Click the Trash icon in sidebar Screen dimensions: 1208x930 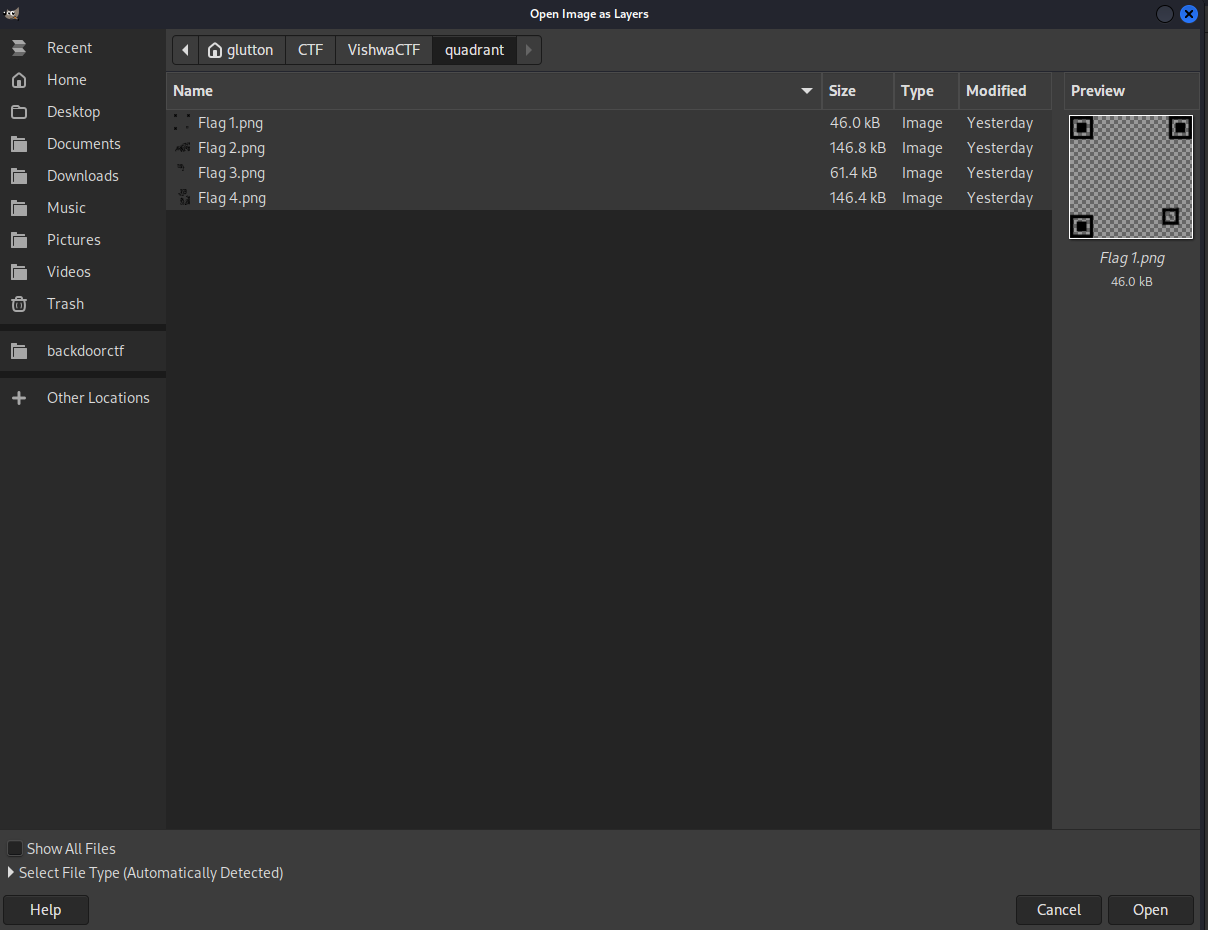pos(19,304)
